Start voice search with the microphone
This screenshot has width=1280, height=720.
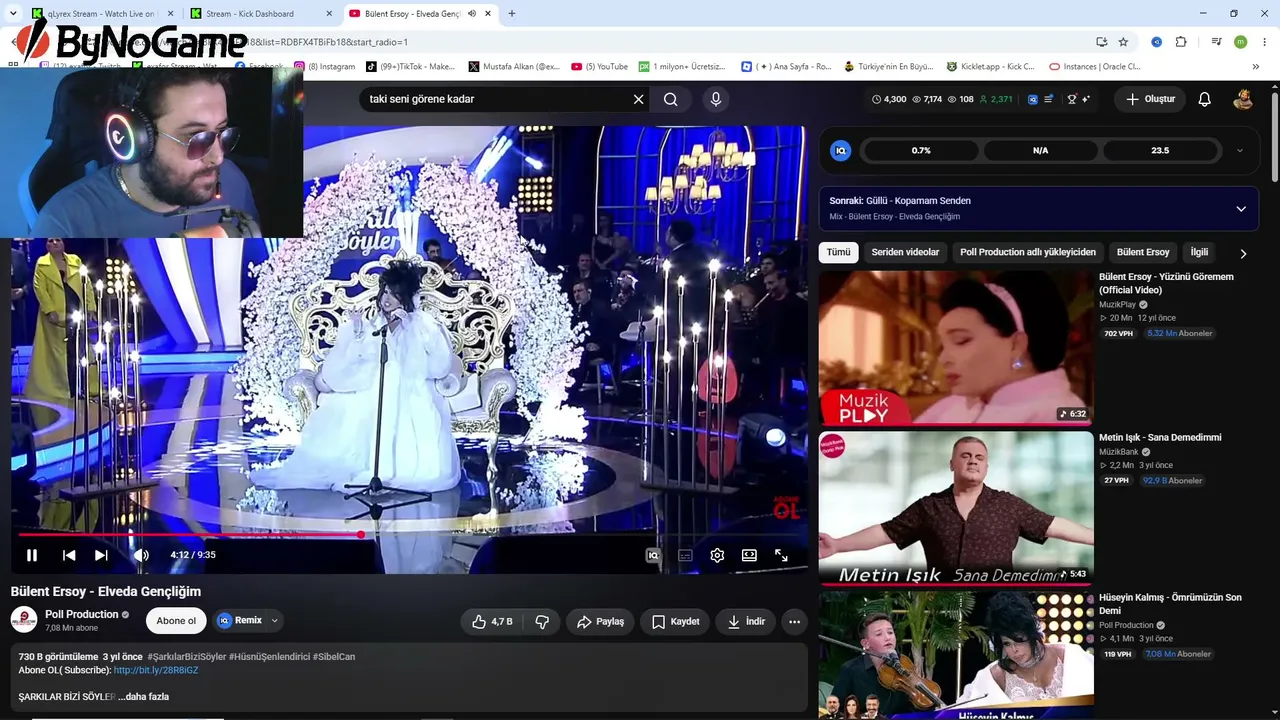(715, 99)
